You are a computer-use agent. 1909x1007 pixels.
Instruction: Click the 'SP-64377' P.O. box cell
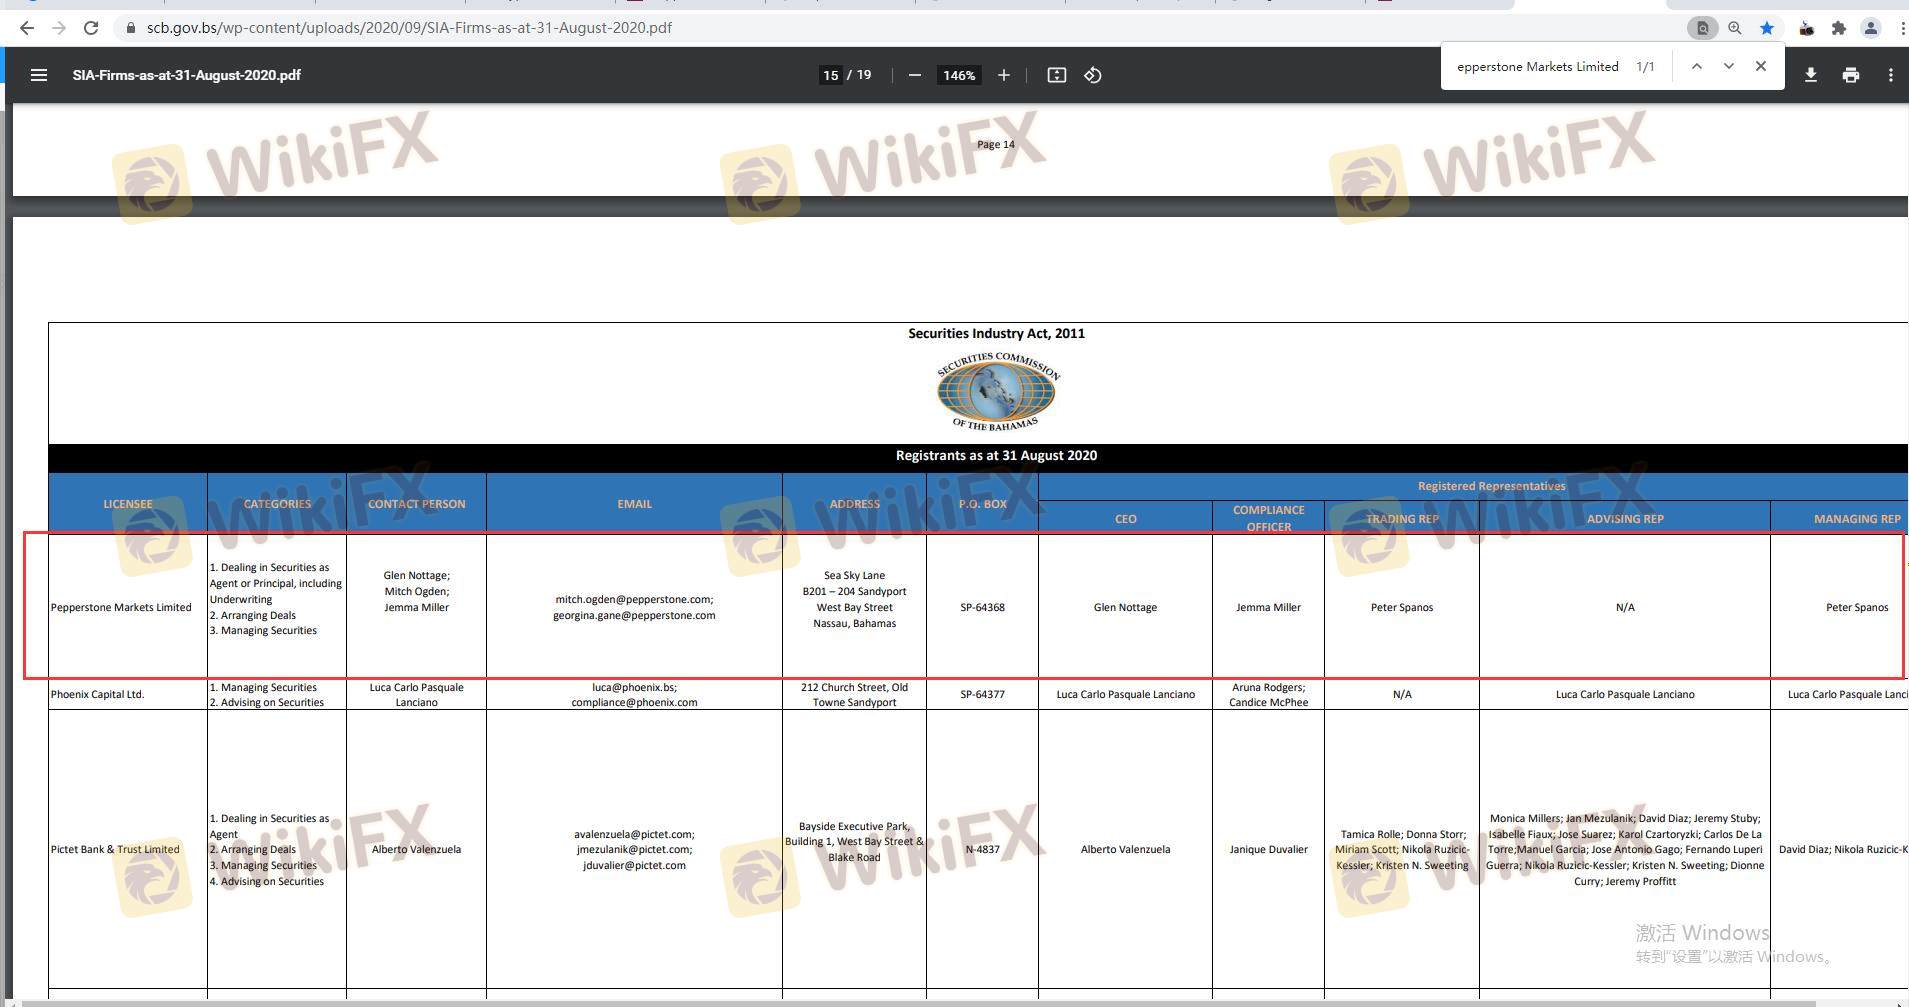point(982,694)
